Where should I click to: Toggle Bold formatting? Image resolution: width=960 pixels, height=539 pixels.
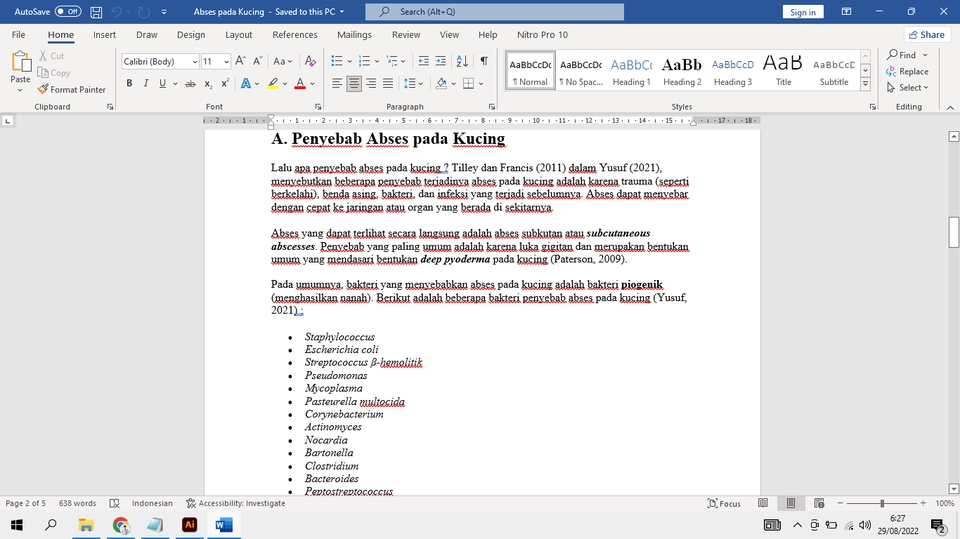[129, 83]
